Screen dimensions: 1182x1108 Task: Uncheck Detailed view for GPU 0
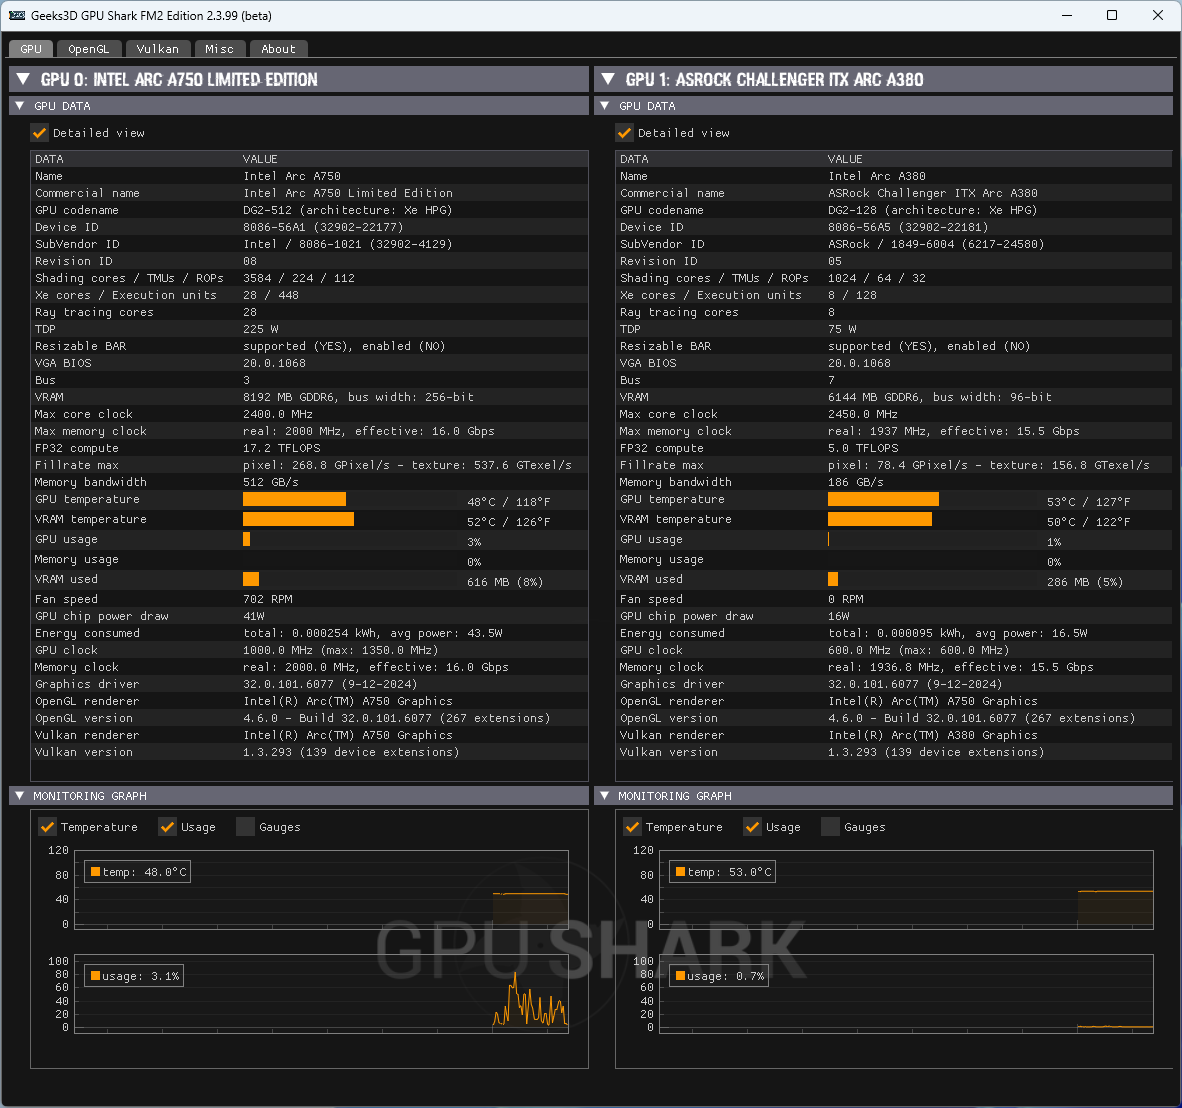click(x=39, y=133)
